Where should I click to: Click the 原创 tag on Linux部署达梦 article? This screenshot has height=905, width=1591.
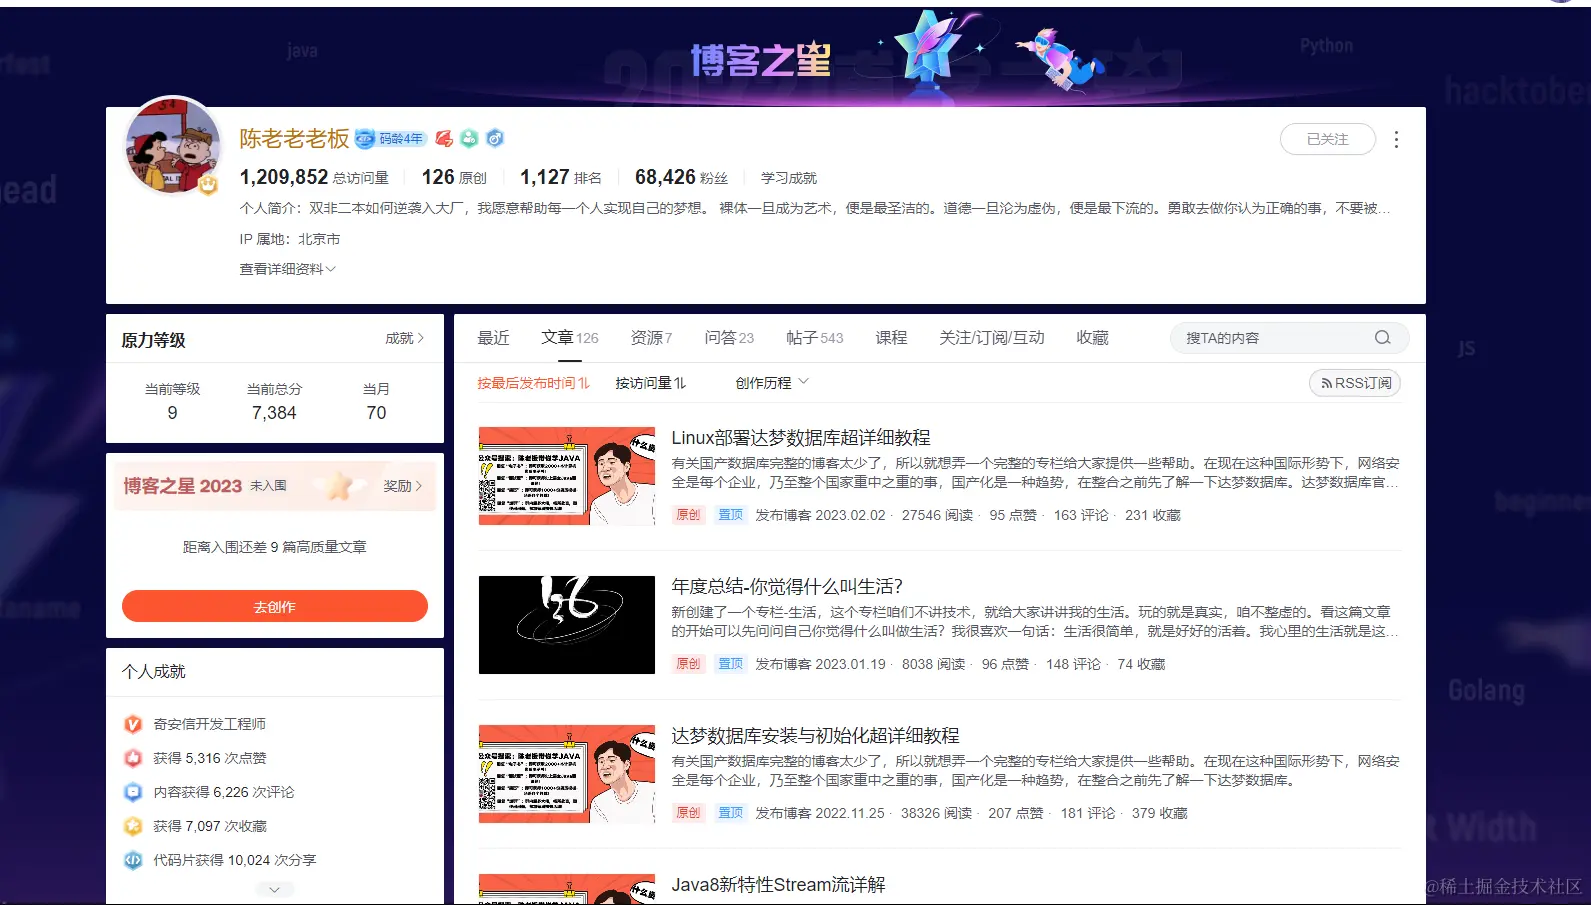point(688,515)
